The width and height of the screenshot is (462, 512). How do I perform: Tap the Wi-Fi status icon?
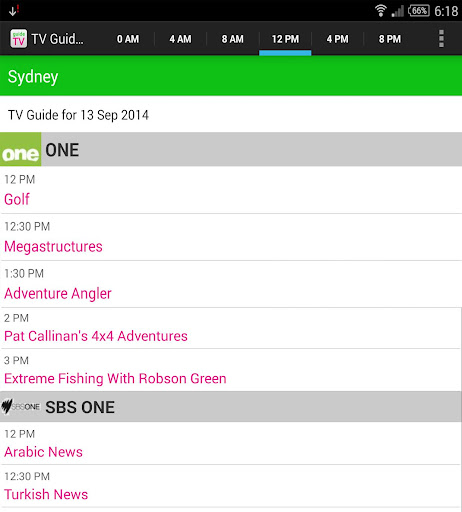(x=380, y=11)
